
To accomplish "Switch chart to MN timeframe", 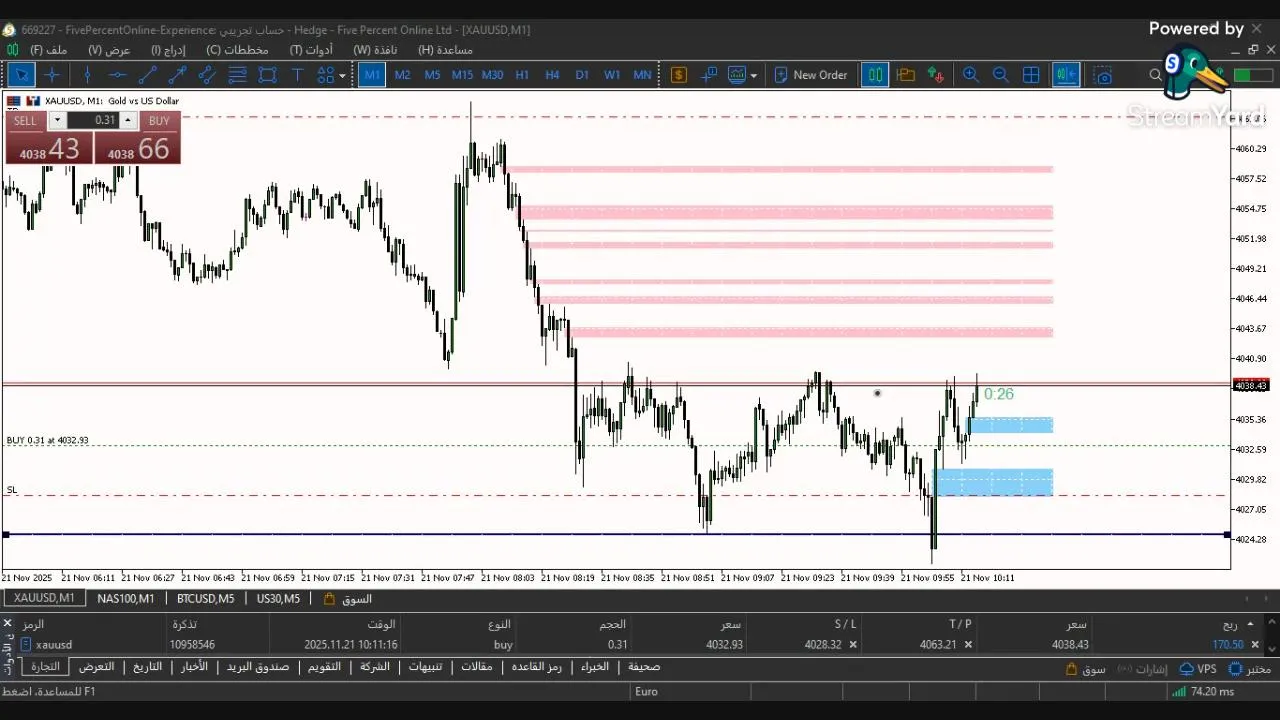I will point(642,75).
